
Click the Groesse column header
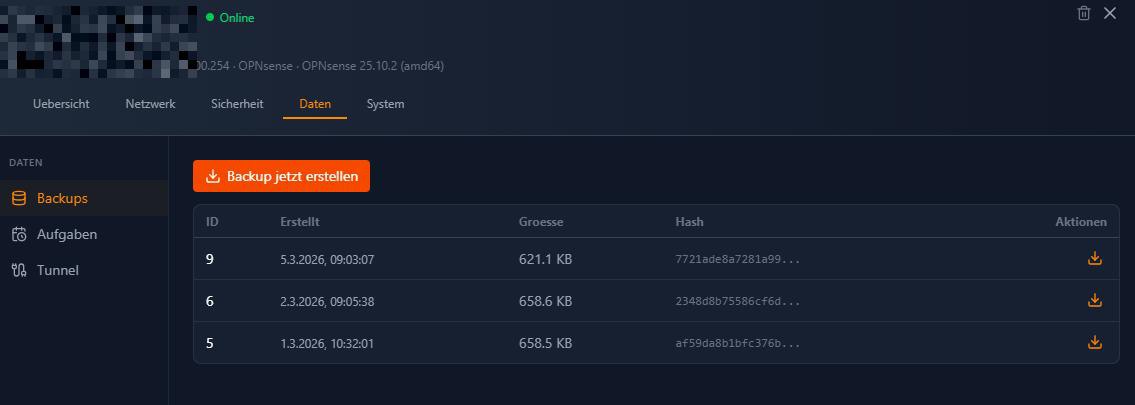point(541,222)
